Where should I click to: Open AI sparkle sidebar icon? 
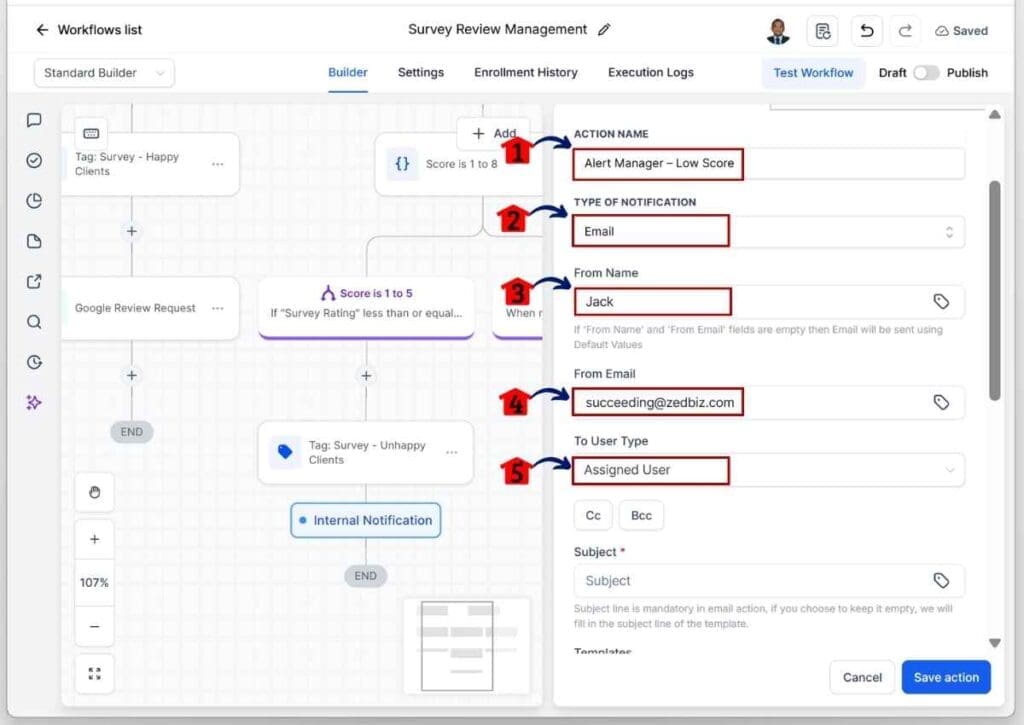[34, 402]
